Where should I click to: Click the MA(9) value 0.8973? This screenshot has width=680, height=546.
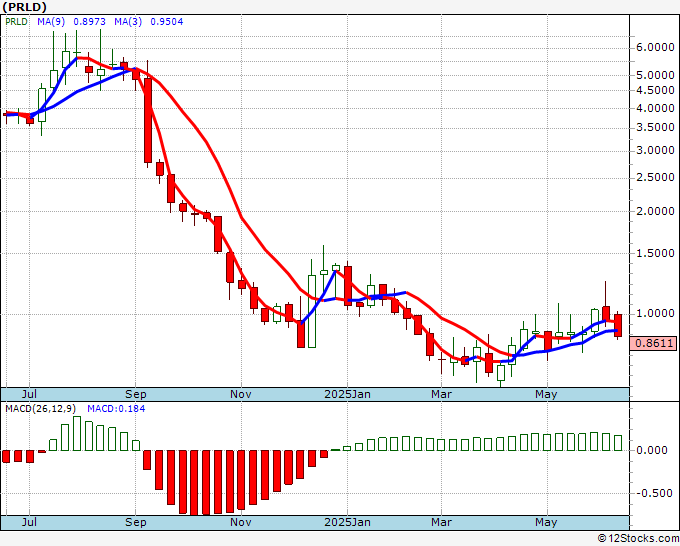[x=90, y=21]
